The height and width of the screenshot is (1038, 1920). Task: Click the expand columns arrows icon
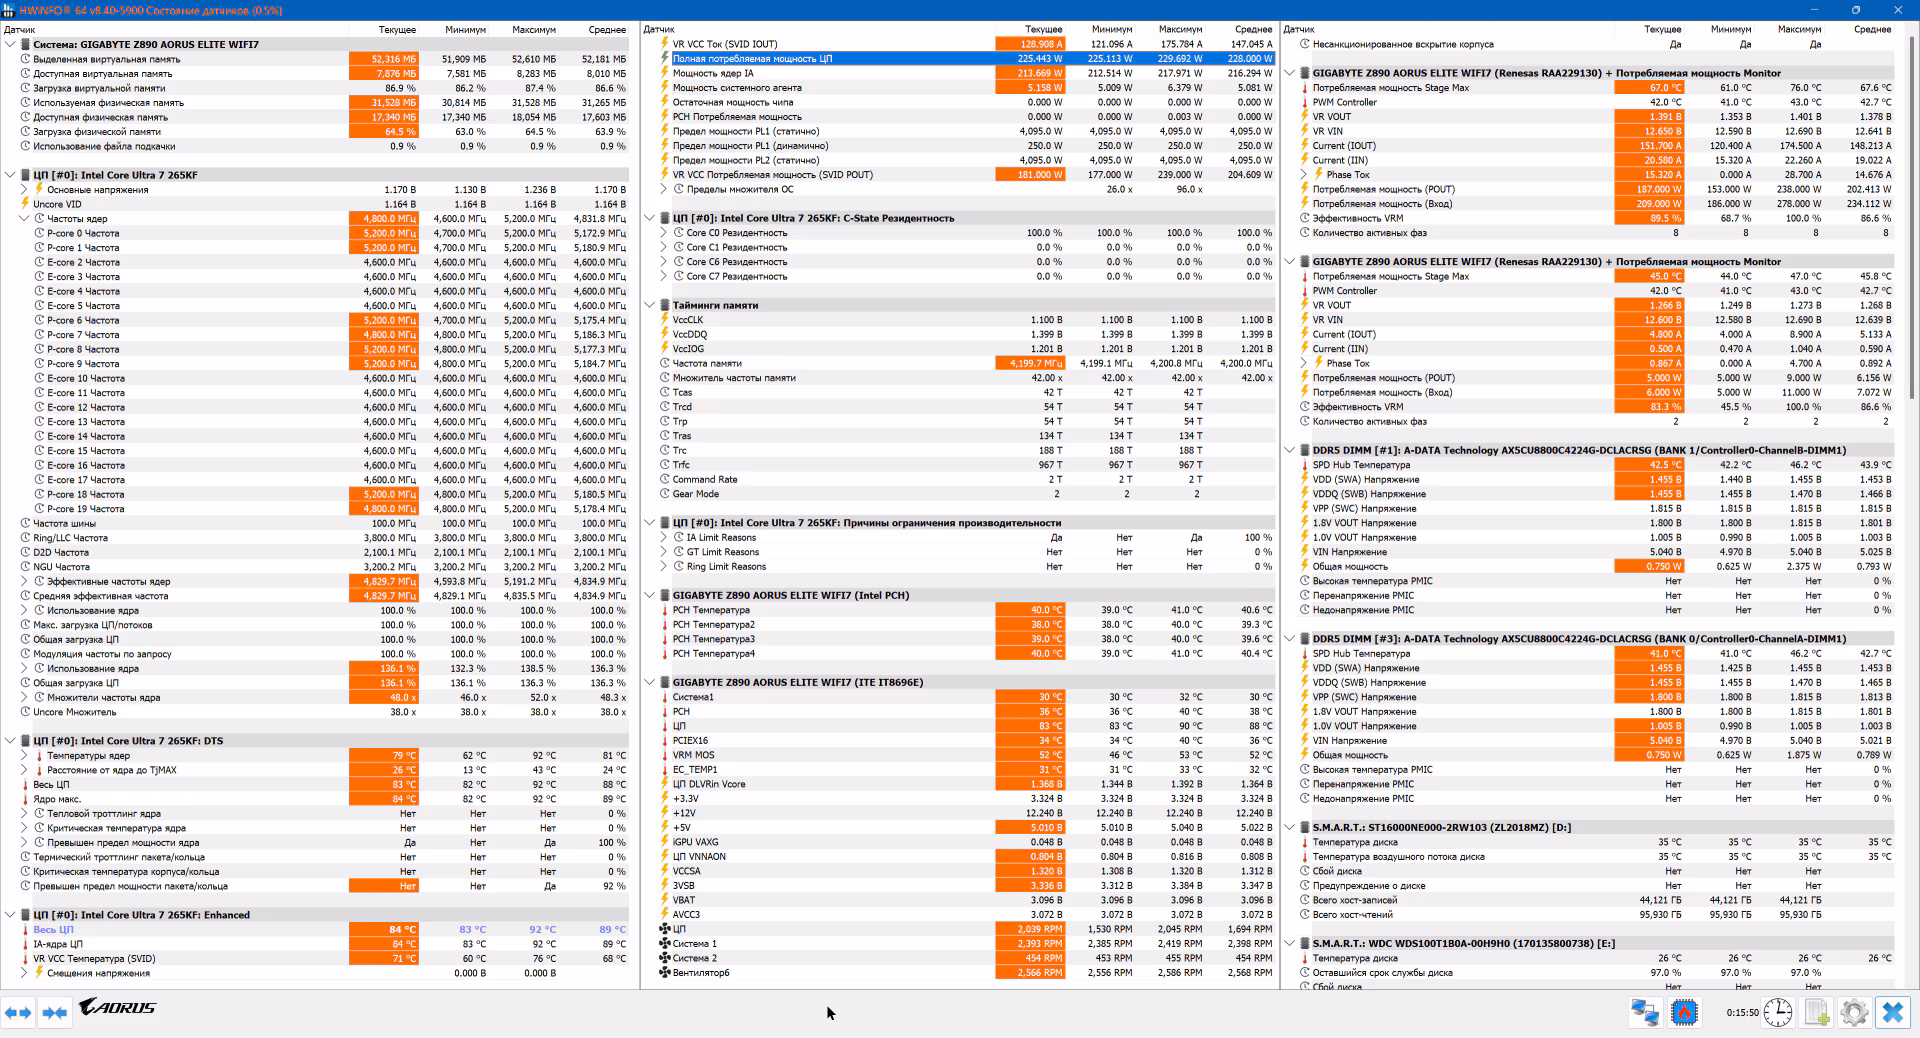[x=18, y=1012]
